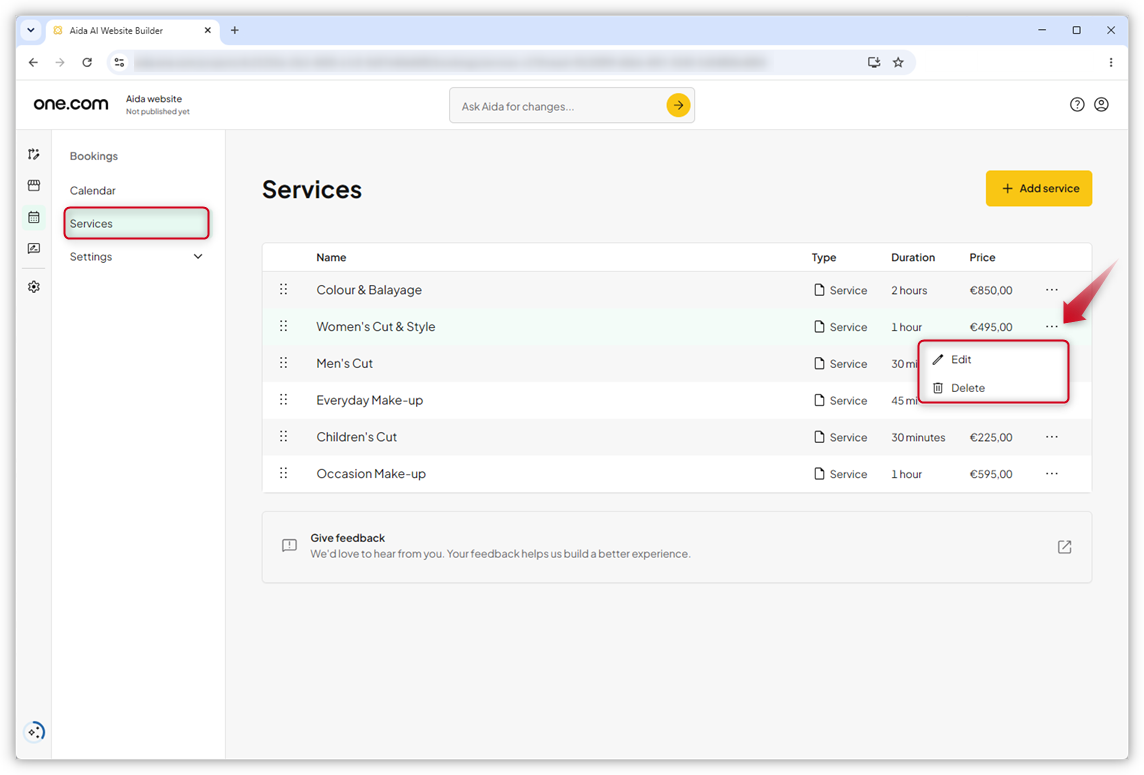Click the Give feedback heading
Image resolution: width=1144 pixels, height=775 pixels.
coord(347,538)
